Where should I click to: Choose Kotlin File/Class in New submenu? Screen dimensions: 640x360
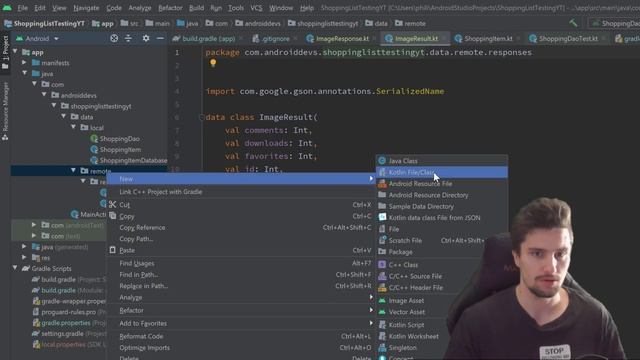pos(442,172)
